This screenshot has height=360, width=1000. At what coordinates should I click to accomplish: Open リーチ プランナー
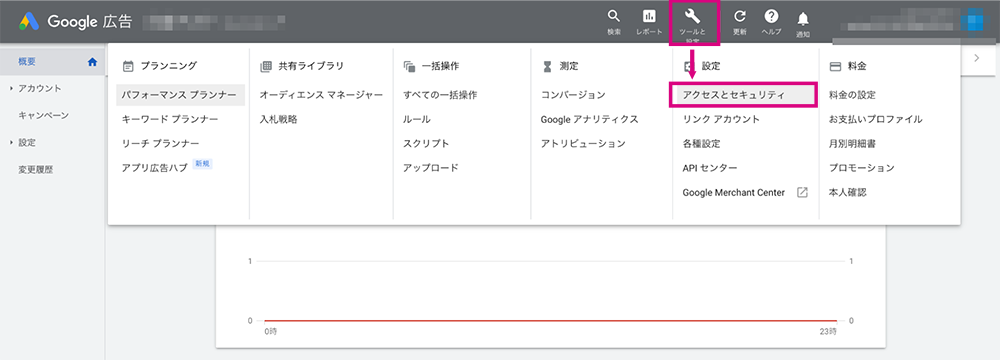click(x=161, y=144)
